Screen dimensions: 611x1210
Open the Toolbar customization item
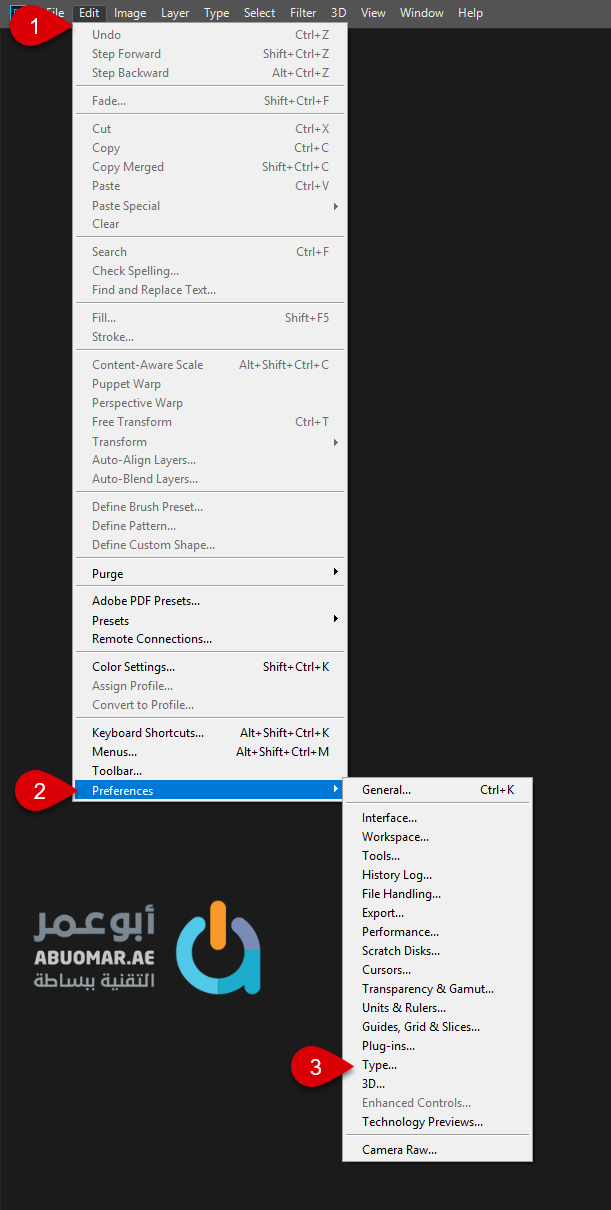pyautogui.click(x=117, y=771)
